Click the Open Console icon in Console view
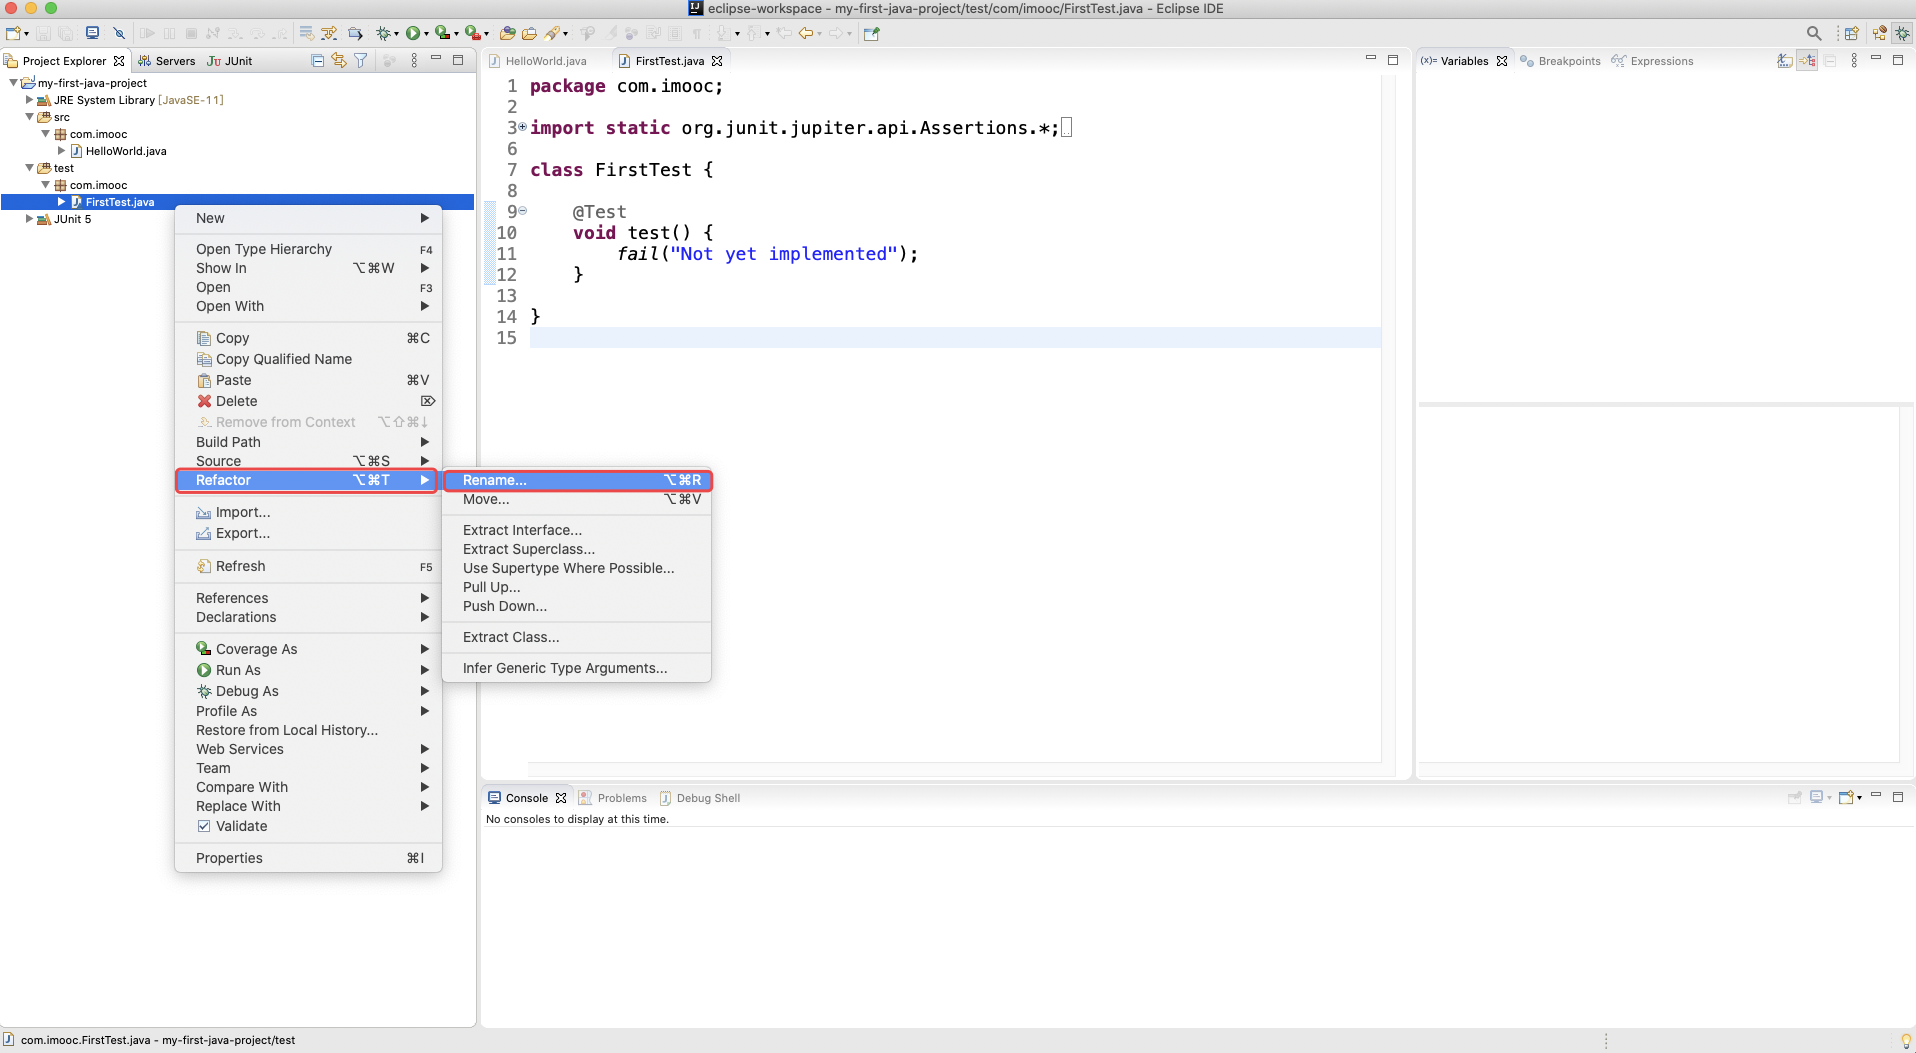The height and width of the screenshot is (1053, 1916). click(1846, 797)
